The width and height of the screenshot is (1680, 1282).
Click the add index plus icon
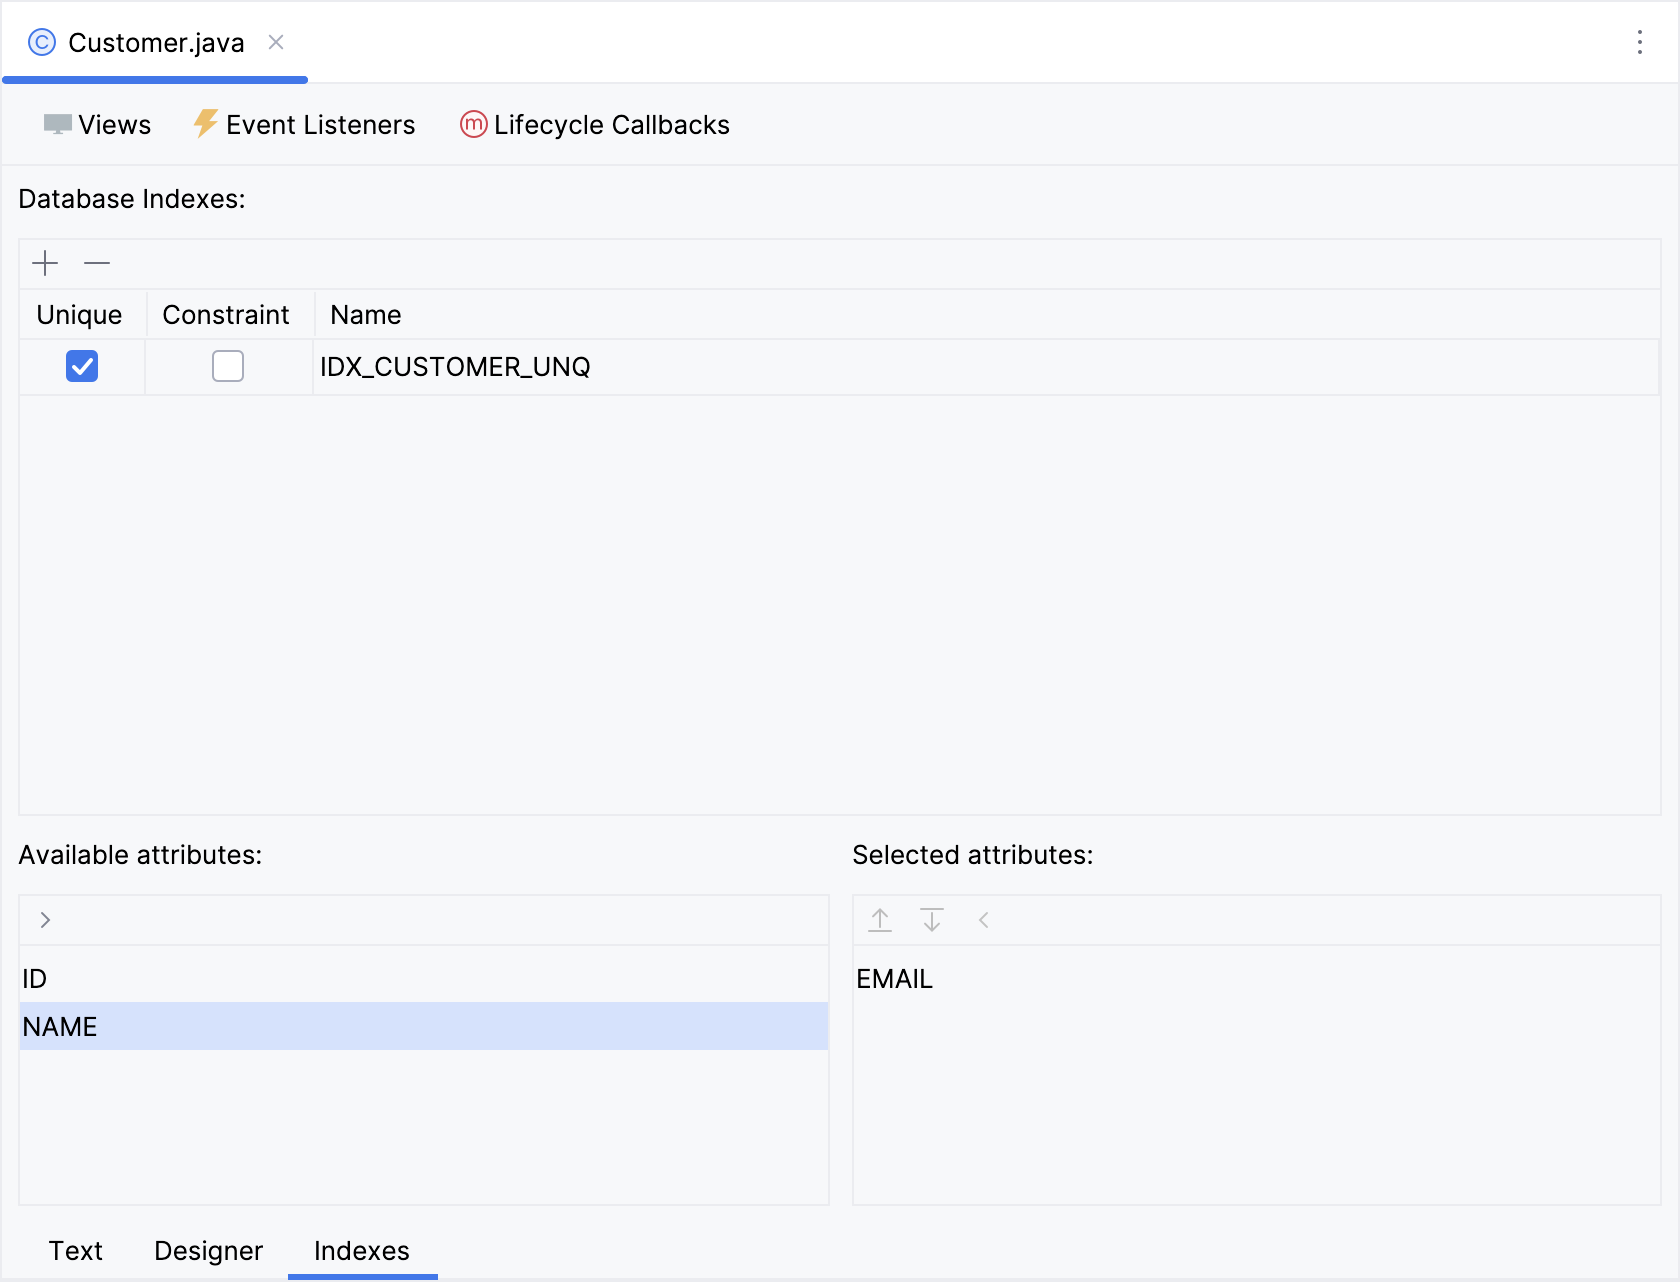[45, 264]
